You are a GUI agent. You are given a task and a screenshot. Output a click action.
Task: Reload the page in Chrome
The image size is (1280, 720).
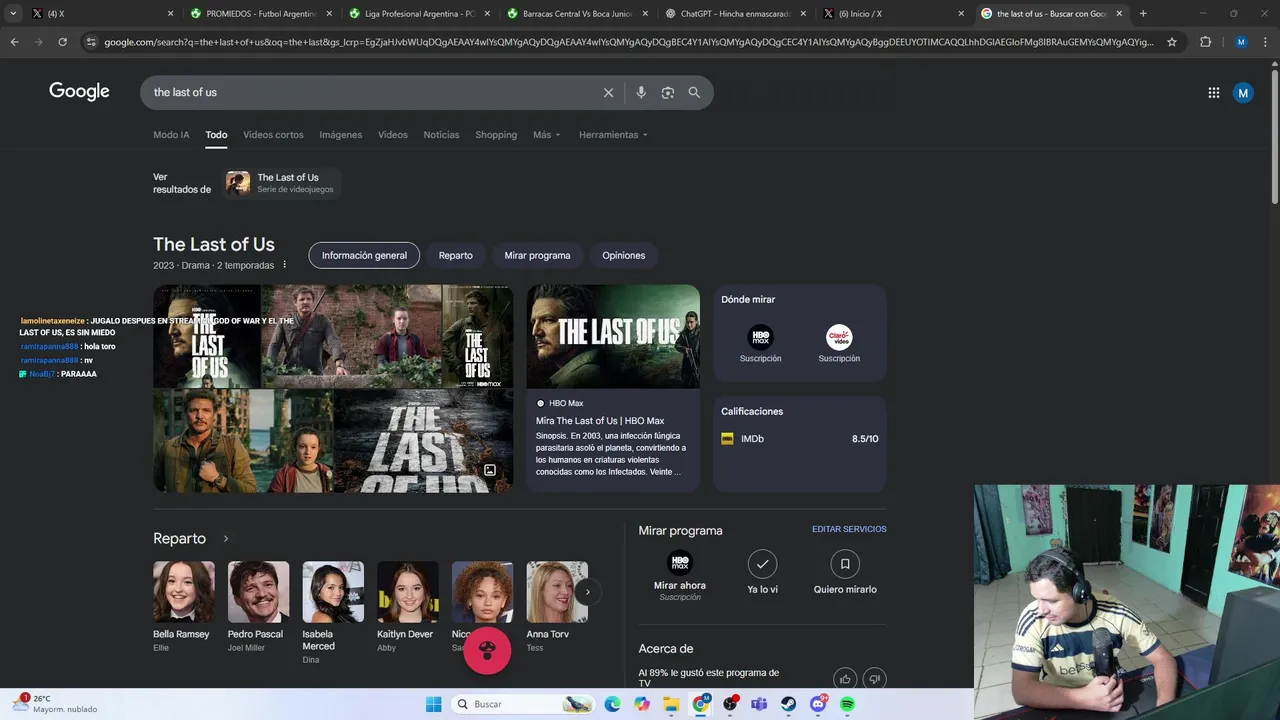[62, 42]
